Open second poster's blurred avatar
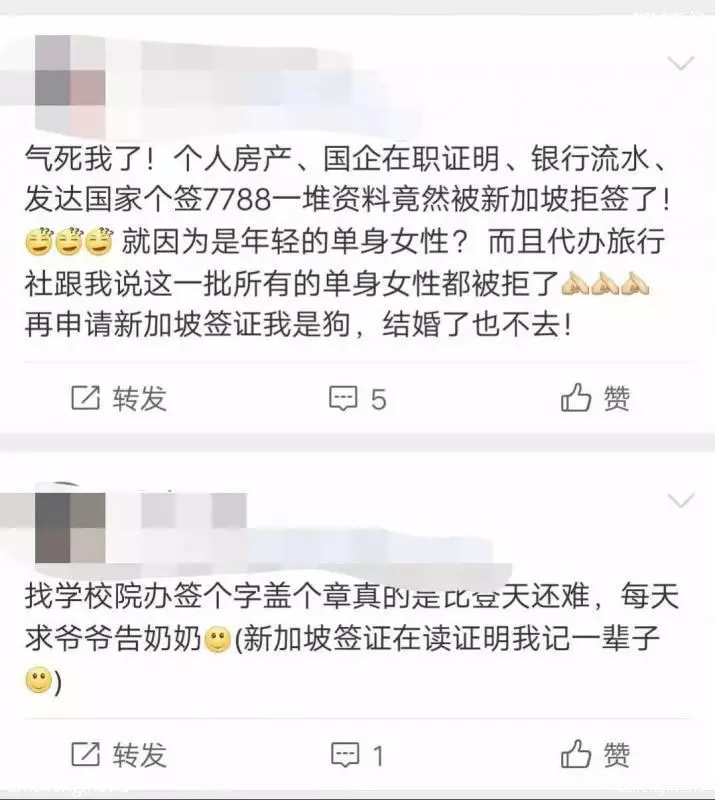 tap(70, 528)
